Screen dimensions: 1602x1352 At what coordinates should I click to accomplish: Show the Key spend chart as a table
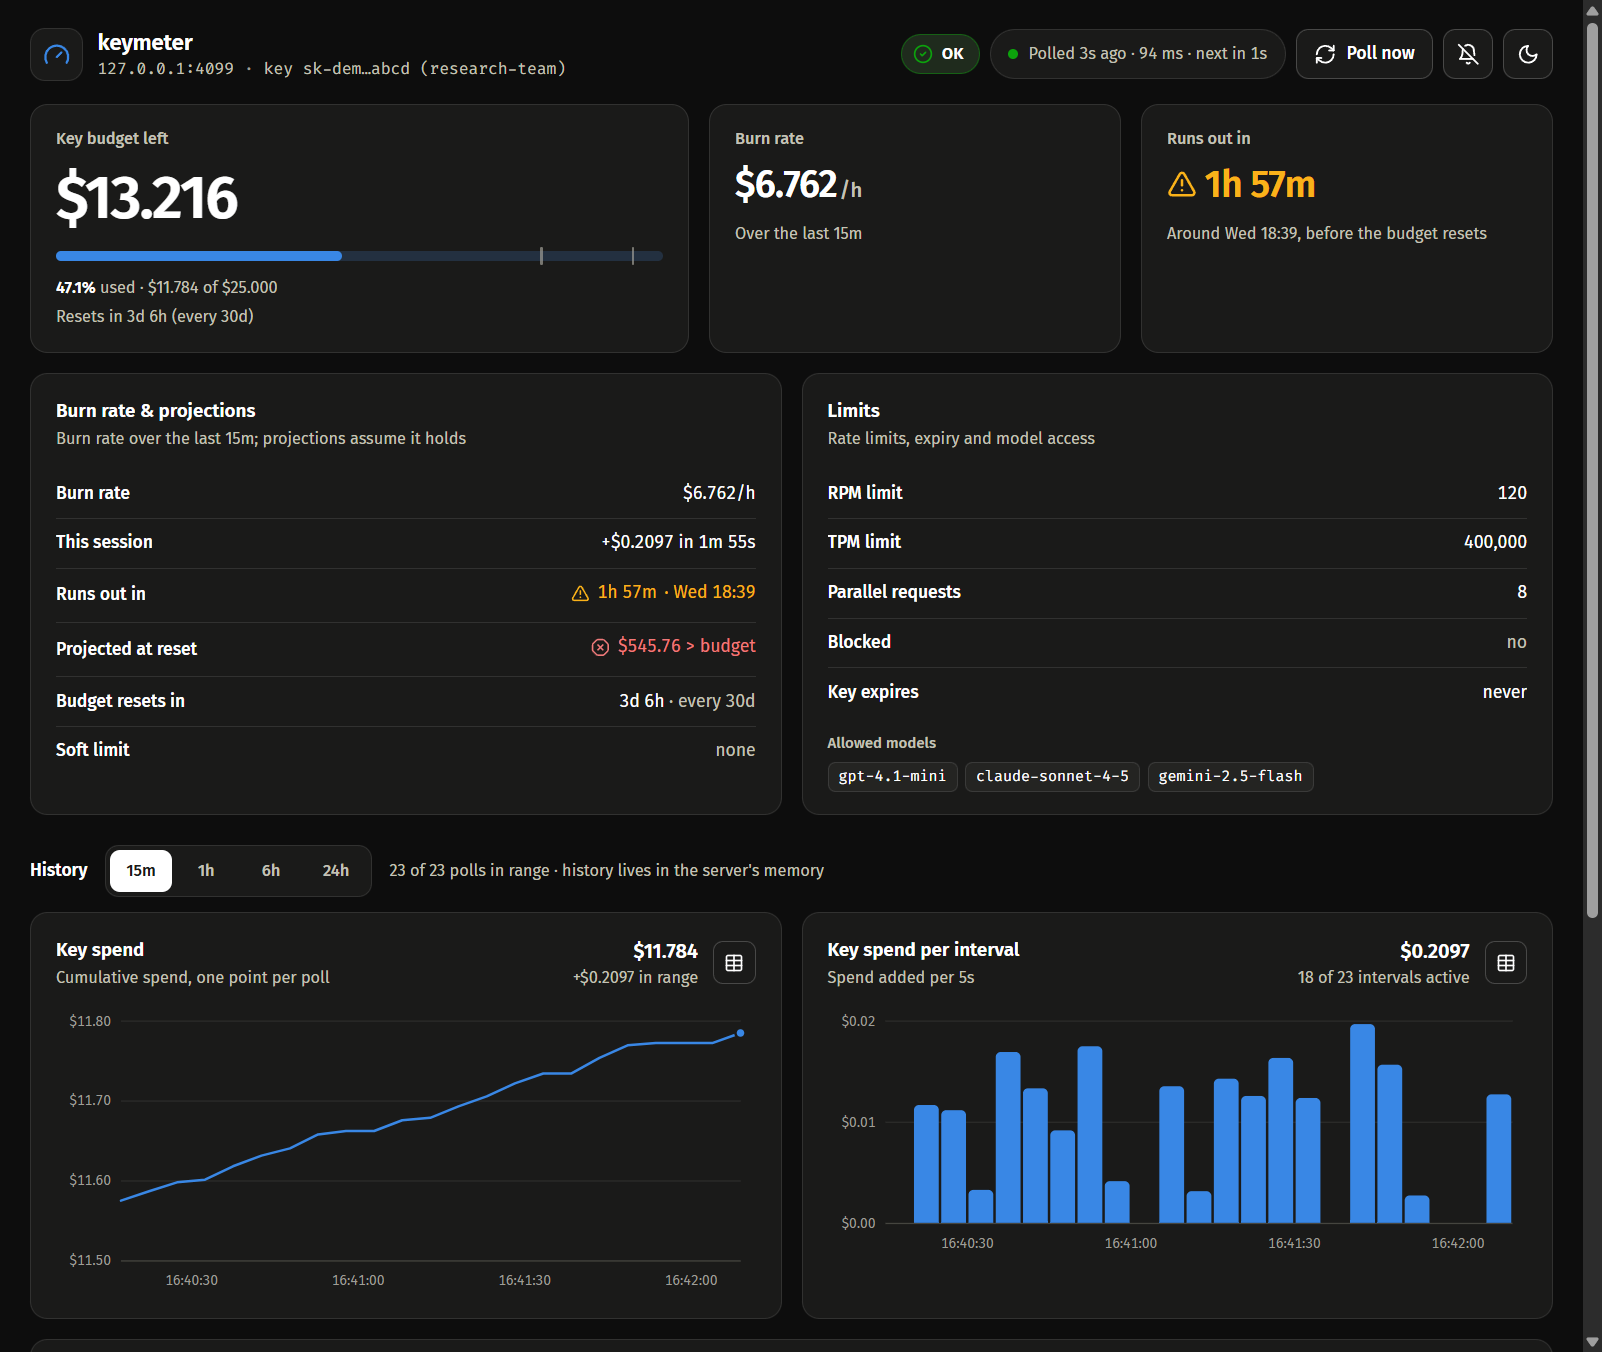tap(734, 963)
